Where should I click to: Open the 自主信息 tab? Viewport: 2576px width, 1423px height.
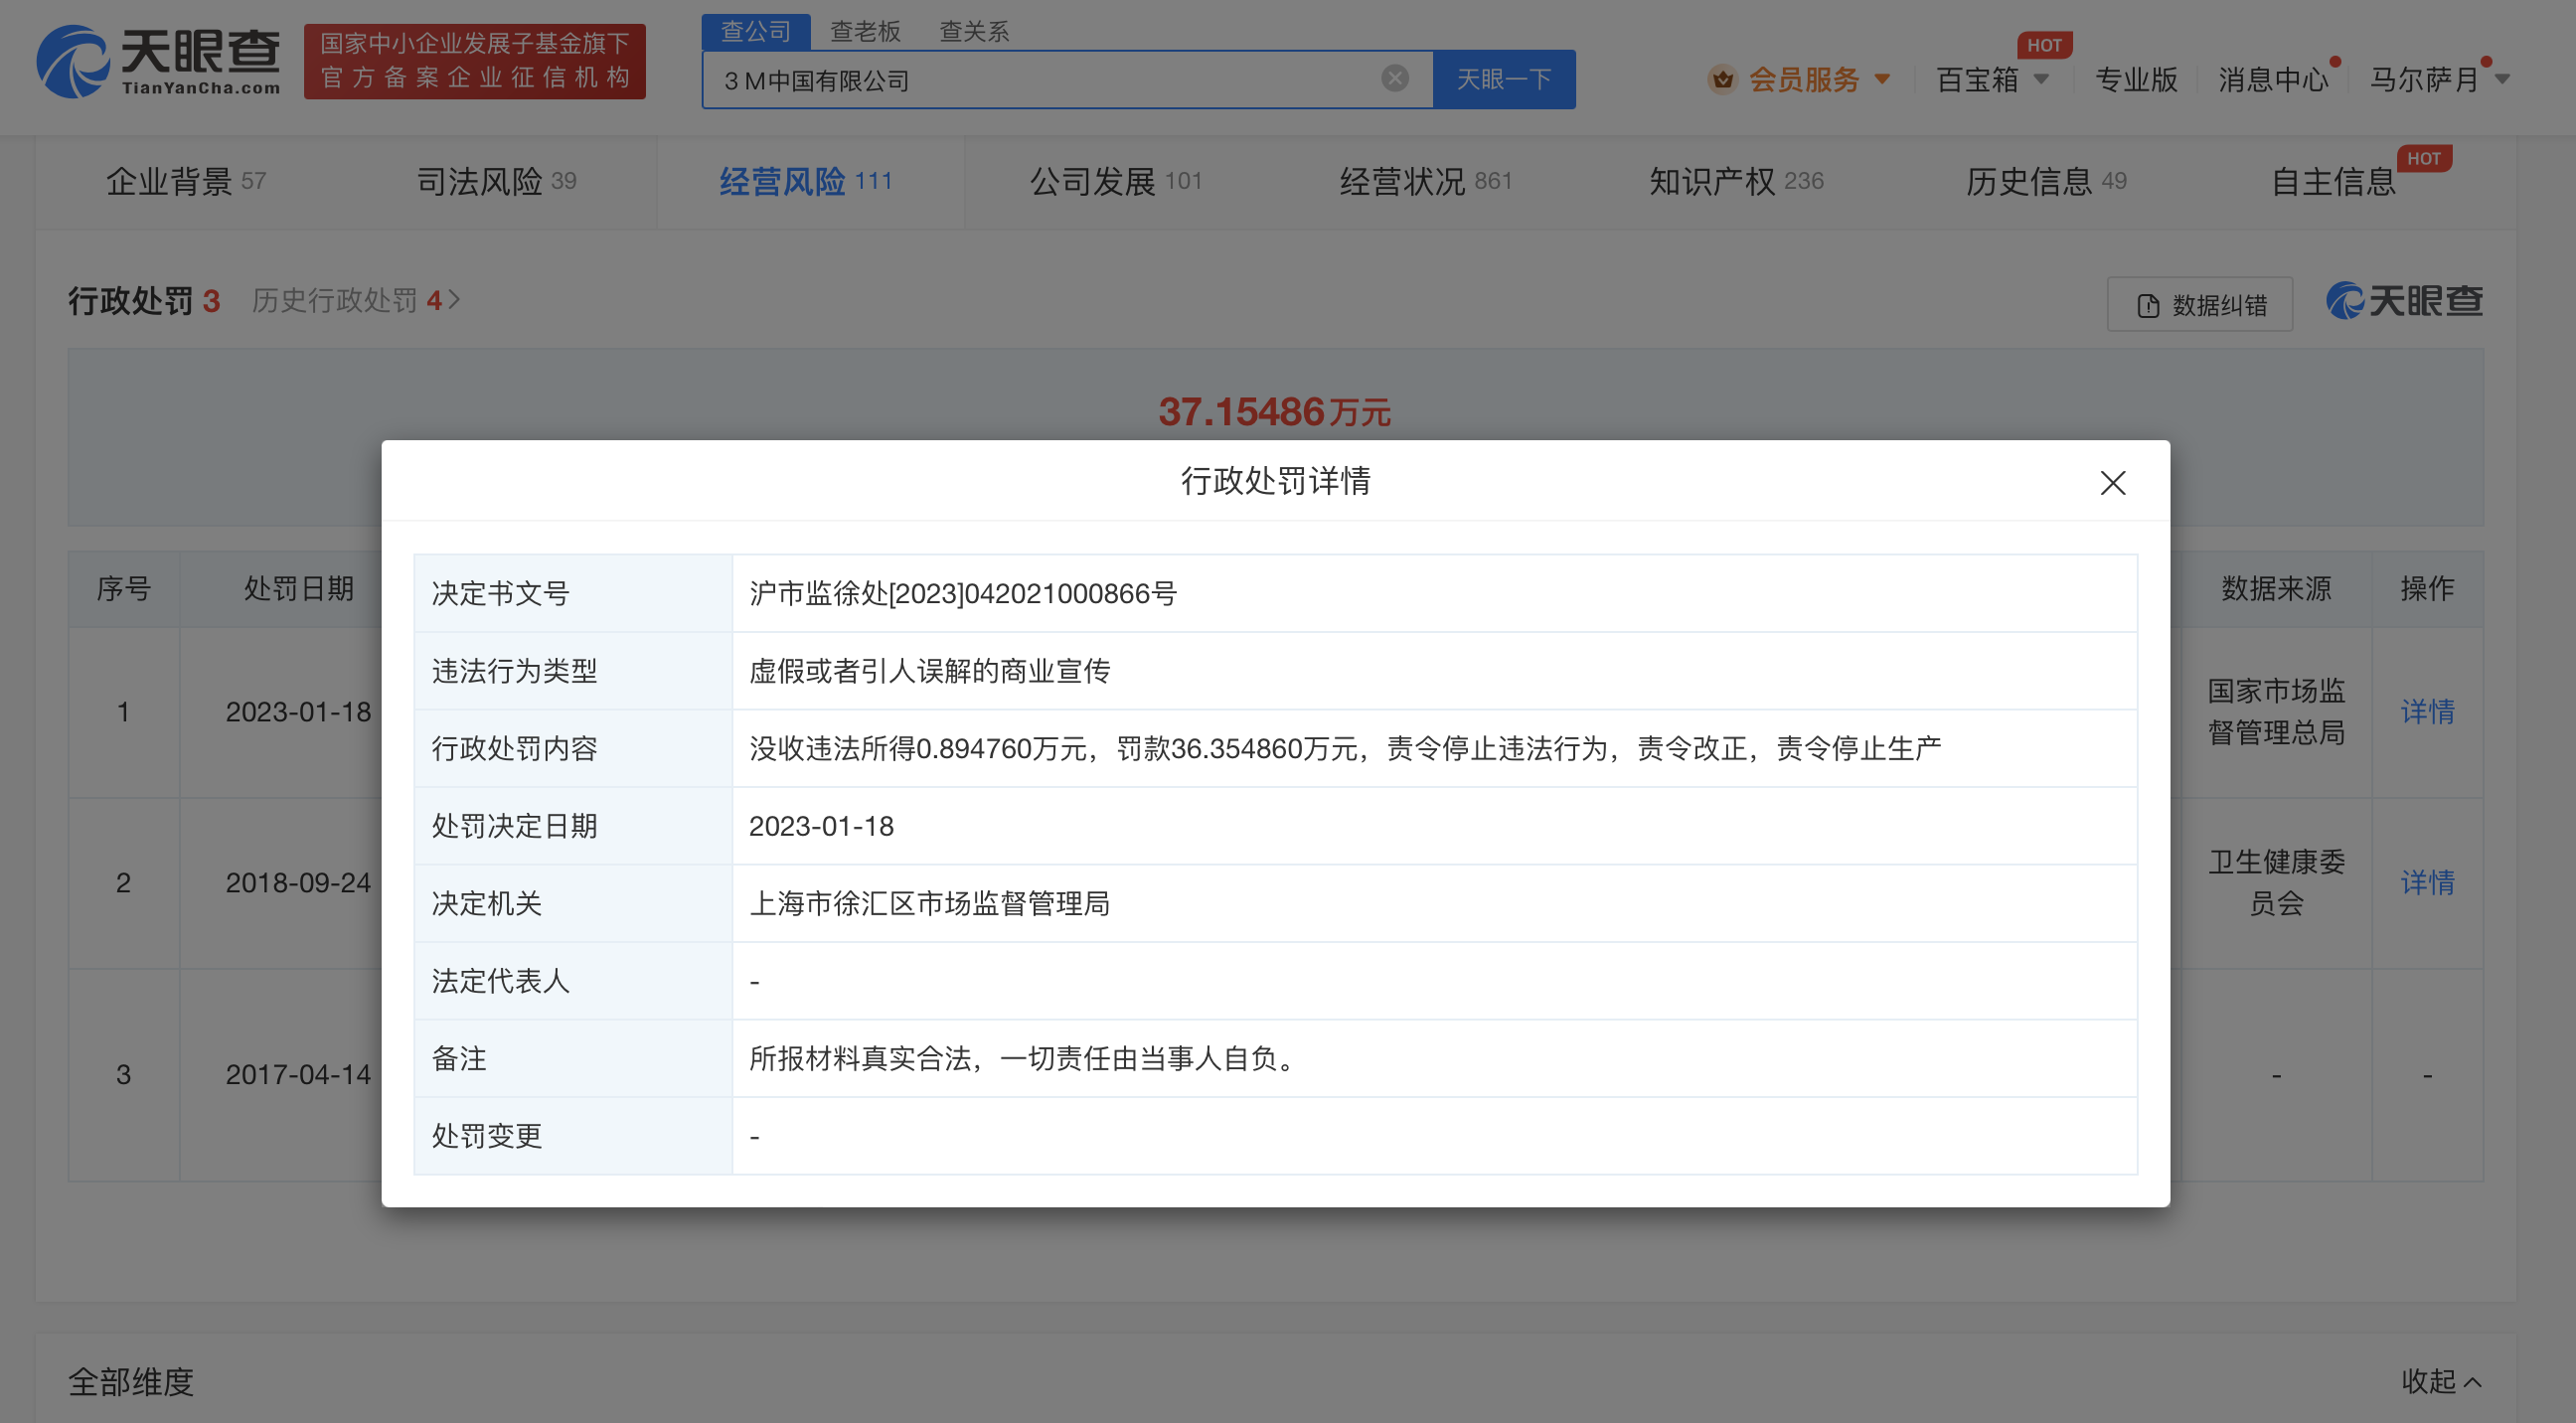2334,181
